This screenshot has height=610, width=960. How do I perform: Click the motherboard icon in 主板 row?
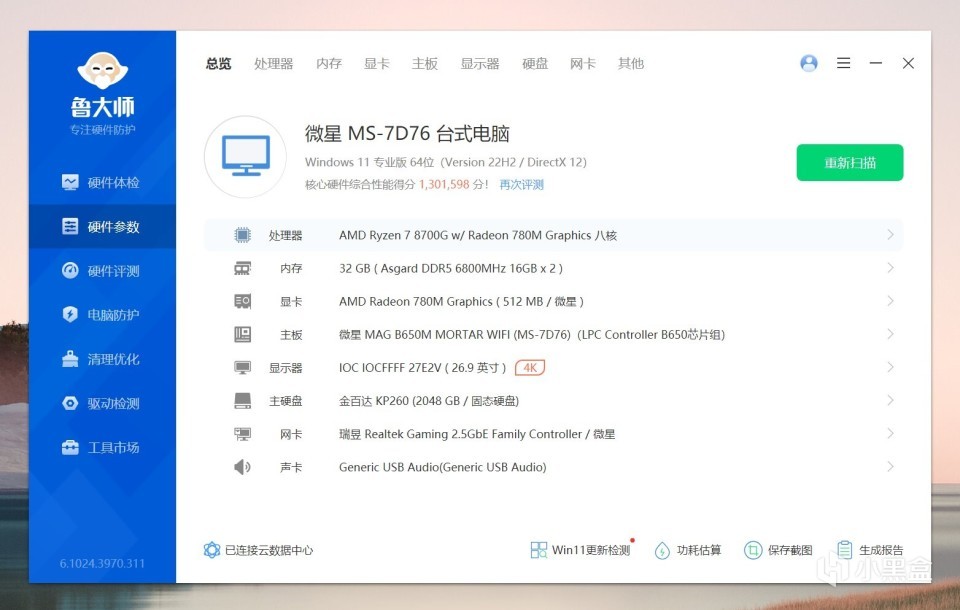pos(242,334)
